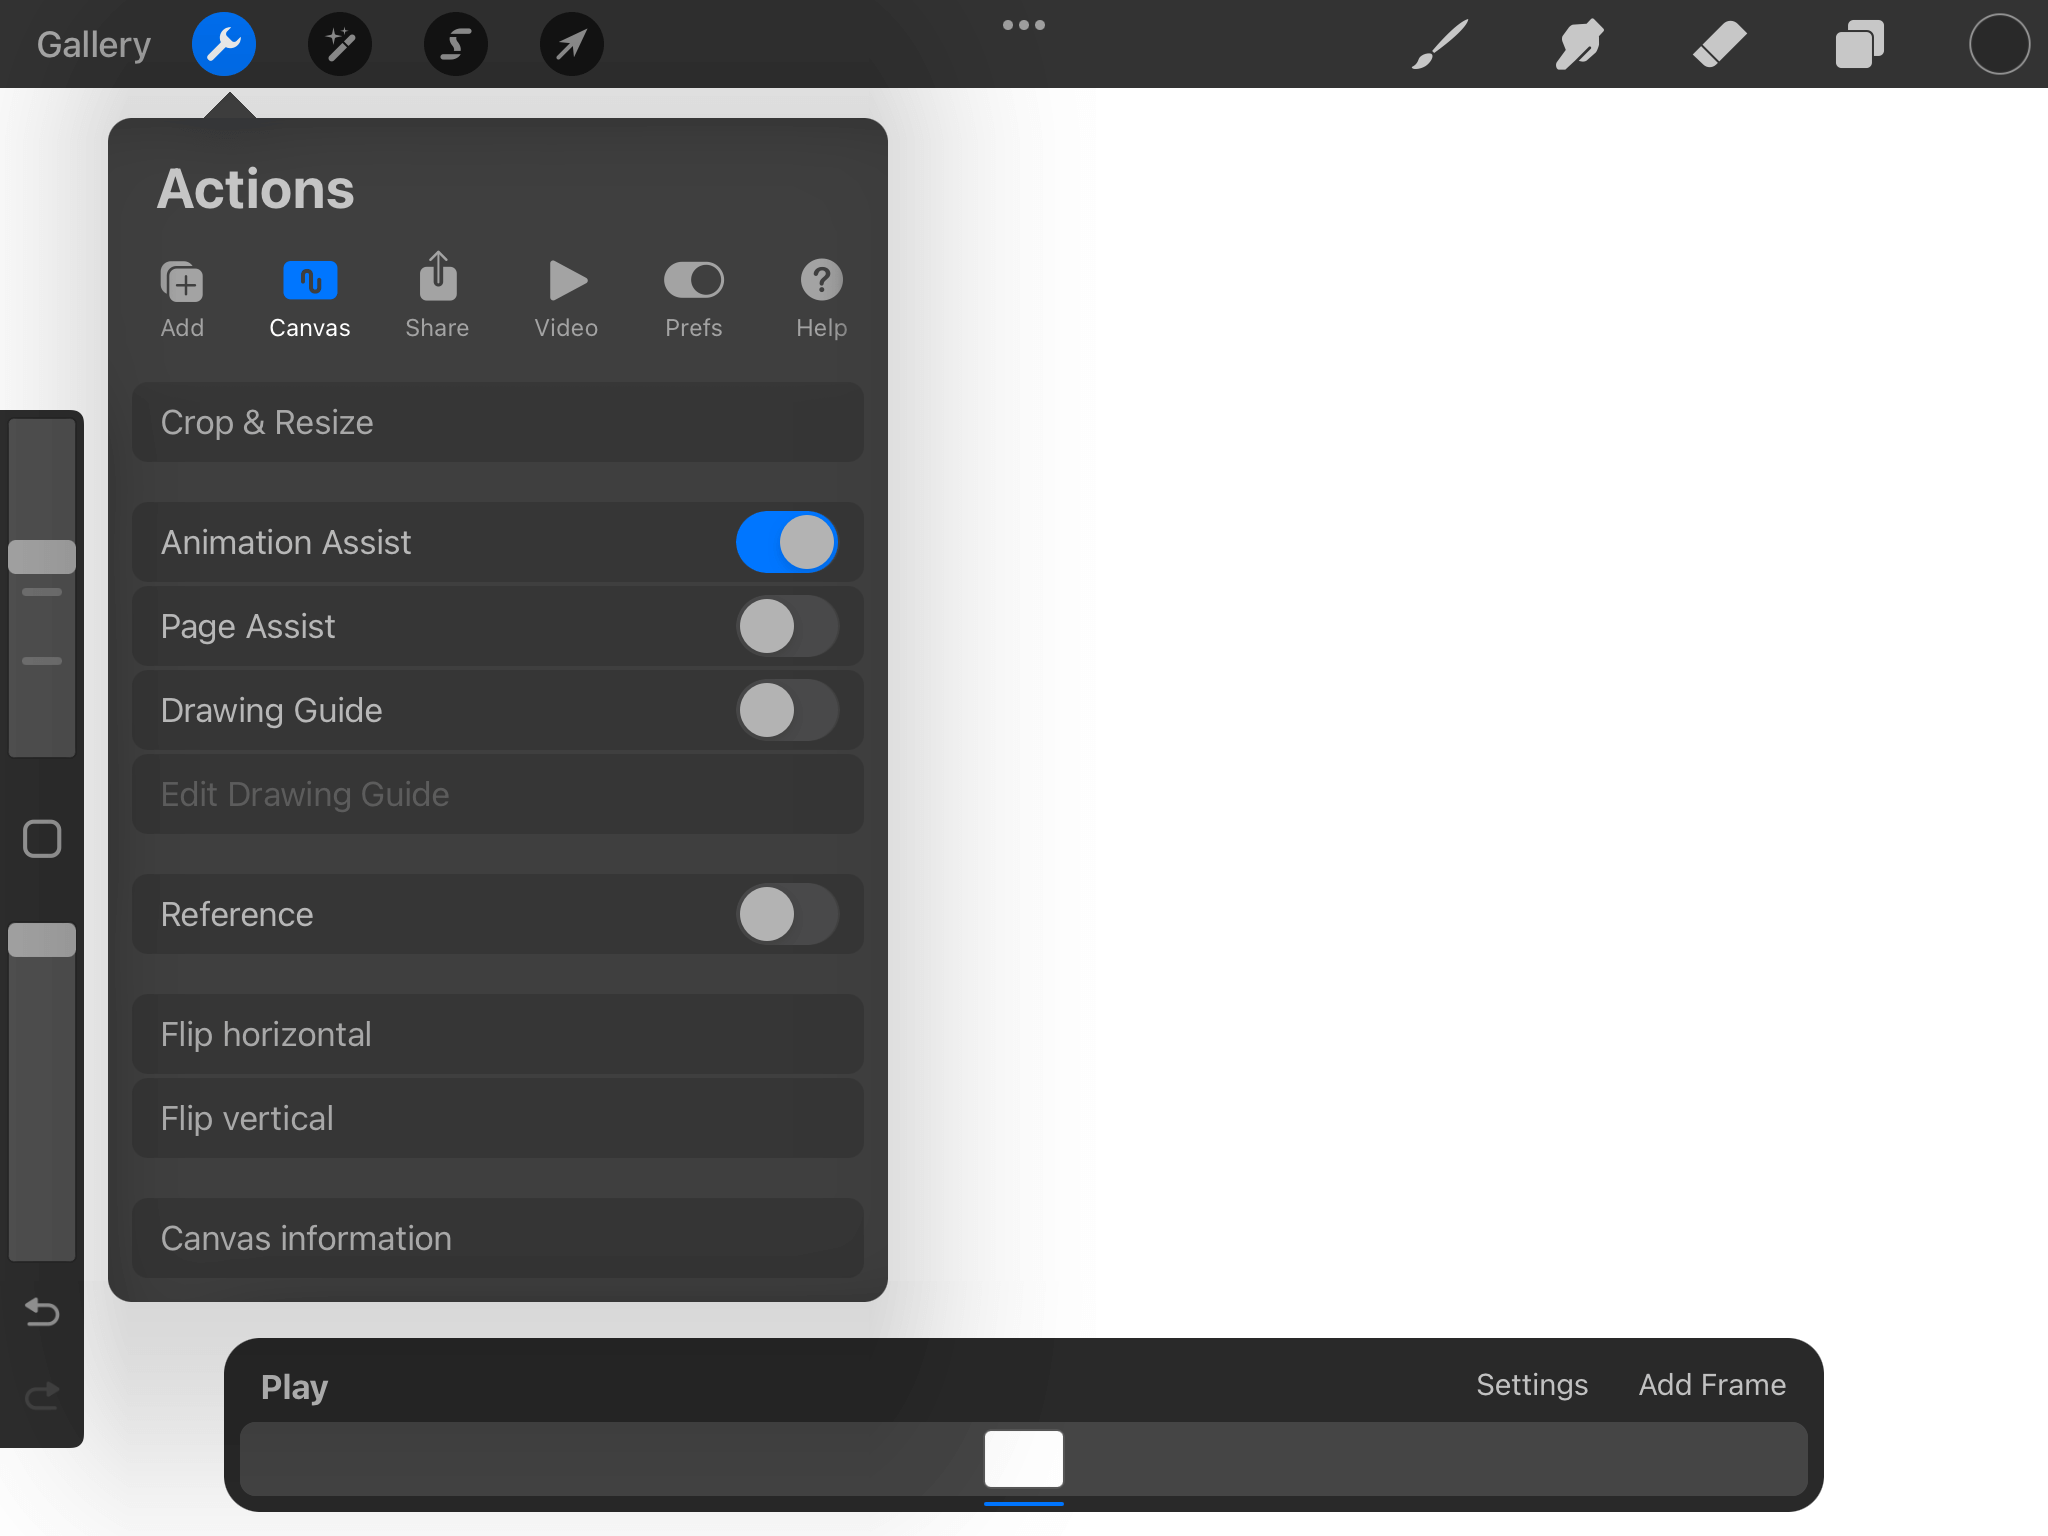Activate the Transform arrow tool
Image resolution: width=2048 pixels, height=1536 pixels.
[571, 44]
